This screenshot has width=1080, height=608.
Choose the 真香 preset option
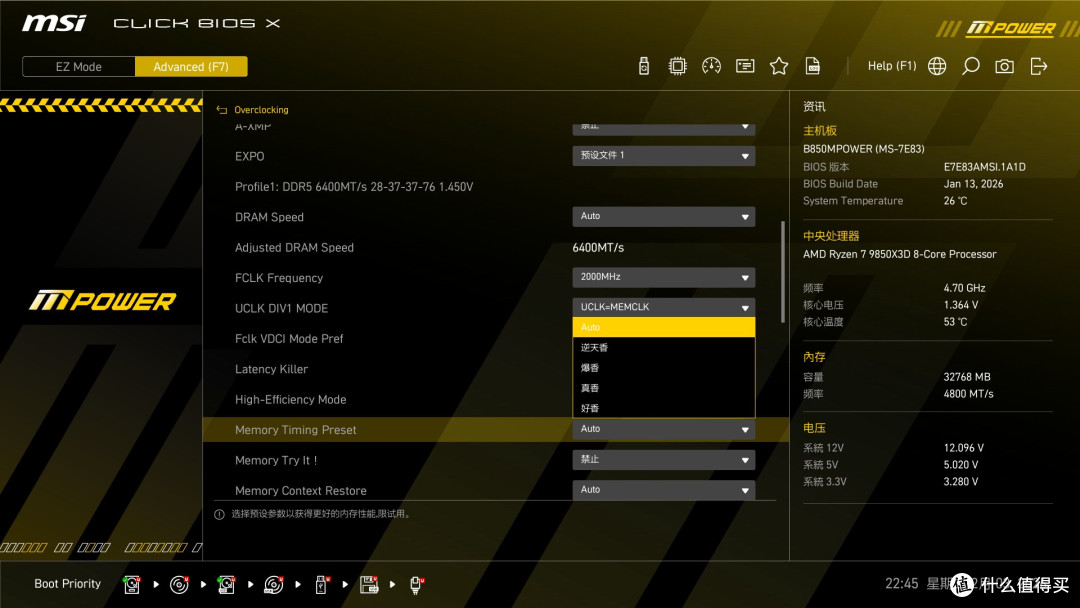coord(663,388)
